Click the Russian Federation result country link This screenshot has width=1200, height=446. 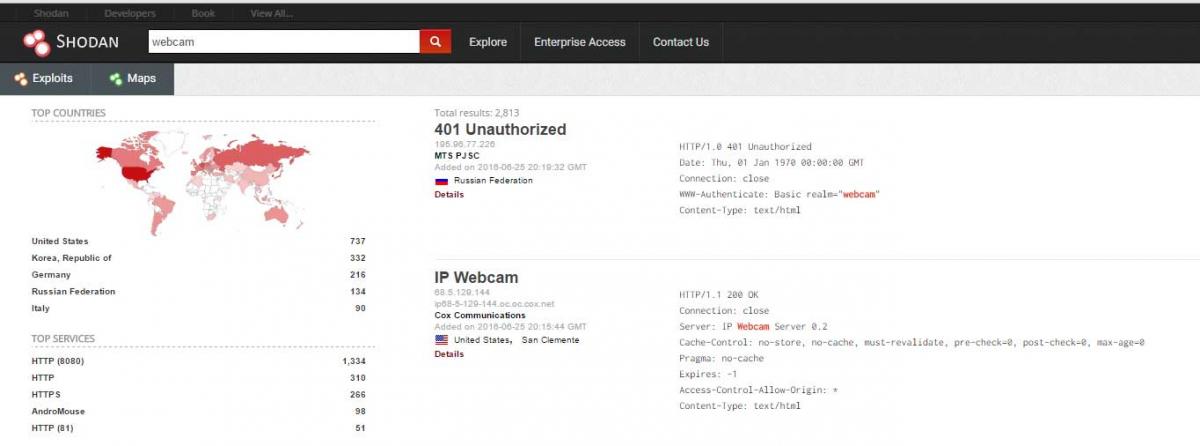pos(493,181)
